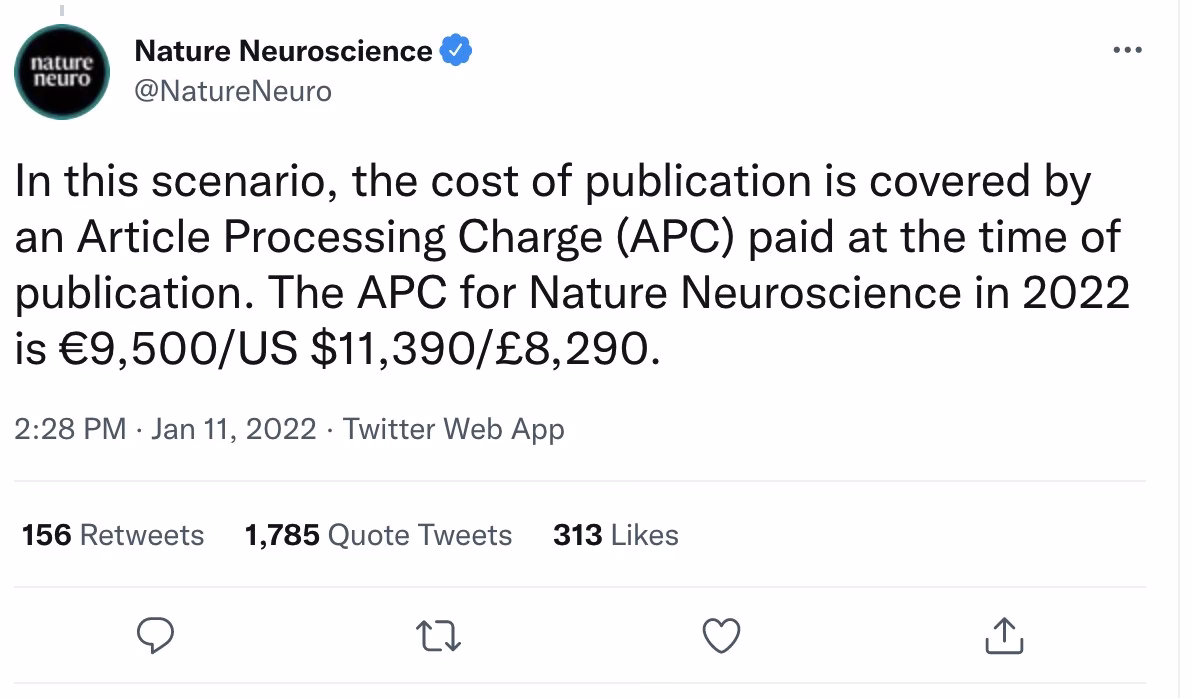
Task: Toggle the heart to unlike the tweet
Action: coord(722,635)
